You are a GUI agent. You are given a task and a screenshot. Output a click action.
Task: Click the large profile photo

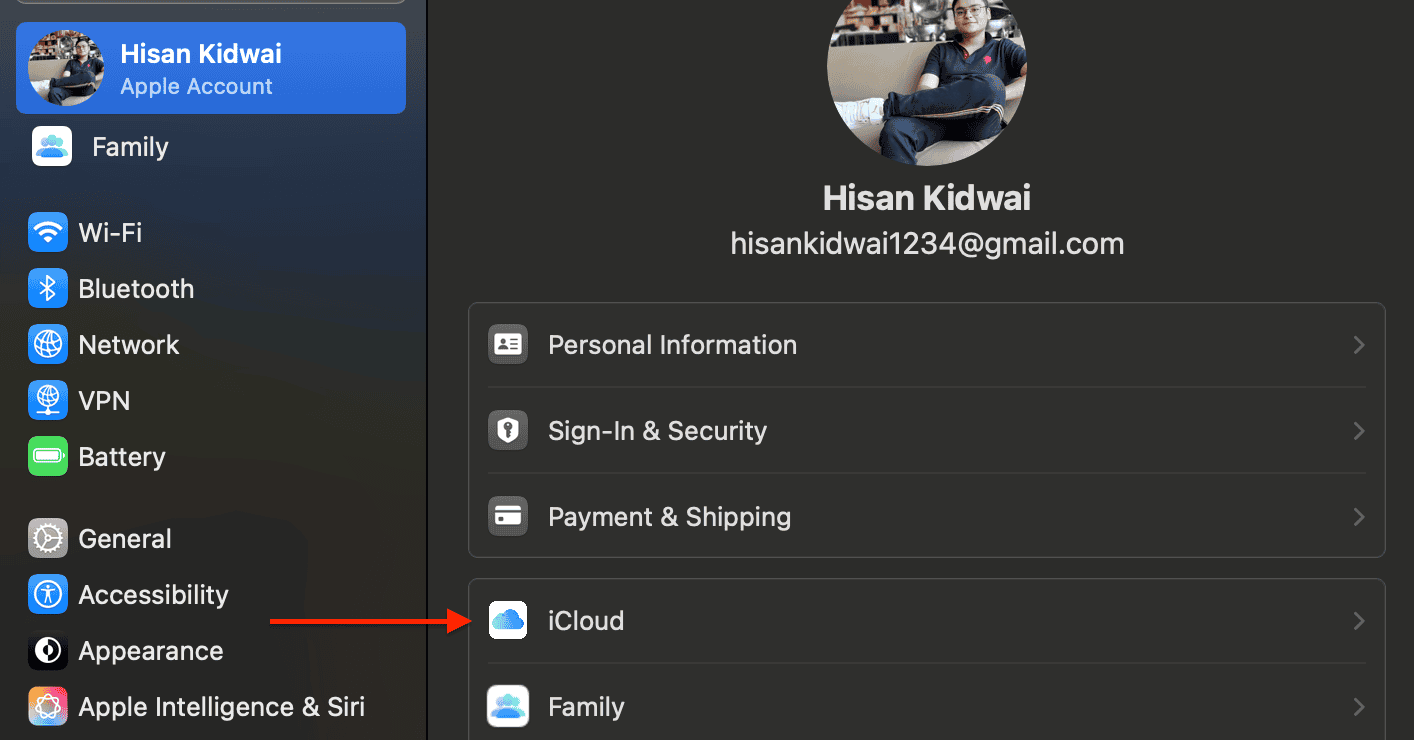(927, 70)
